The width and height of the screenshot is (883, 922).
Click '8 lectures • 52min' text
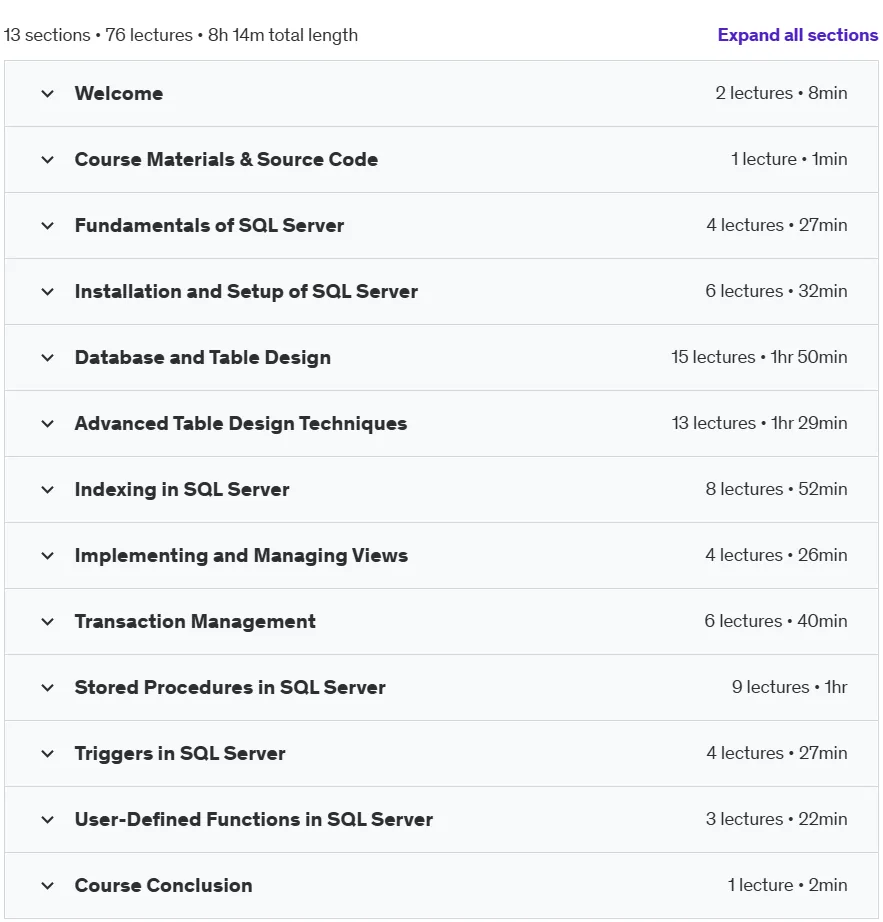pyautogui.click(x=776, y=489)
